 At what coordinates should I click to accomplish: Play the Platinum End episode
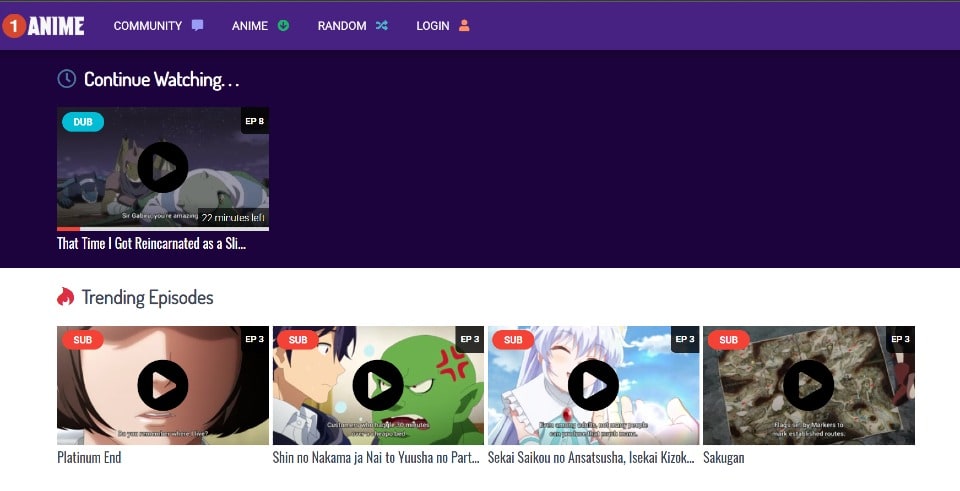click(x=163, y=385)
